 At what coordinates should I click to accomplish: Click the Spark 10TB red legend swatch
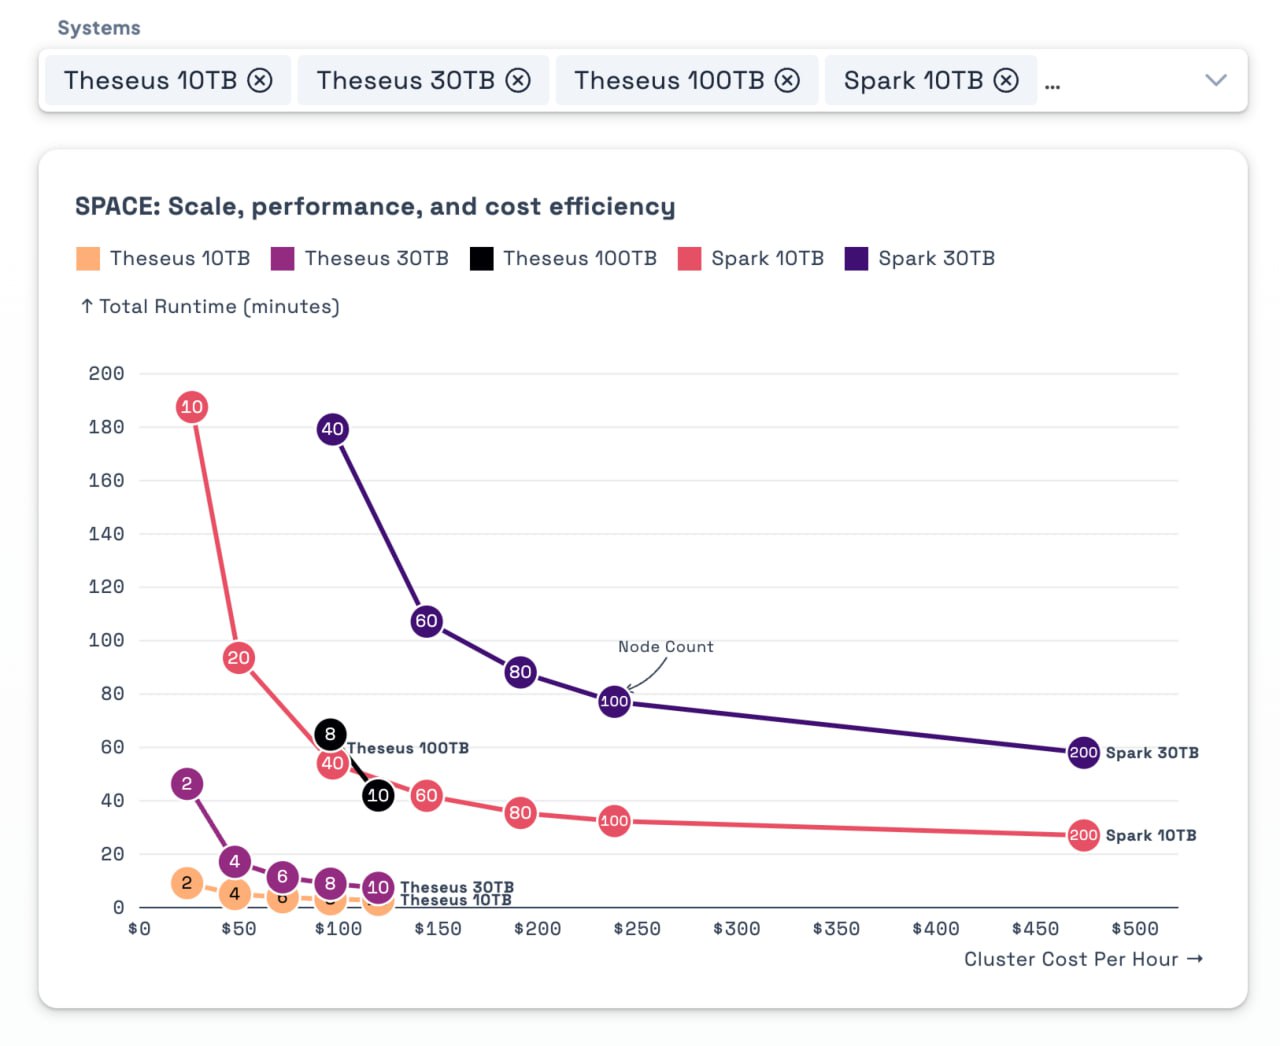click(x=690, y=259)
